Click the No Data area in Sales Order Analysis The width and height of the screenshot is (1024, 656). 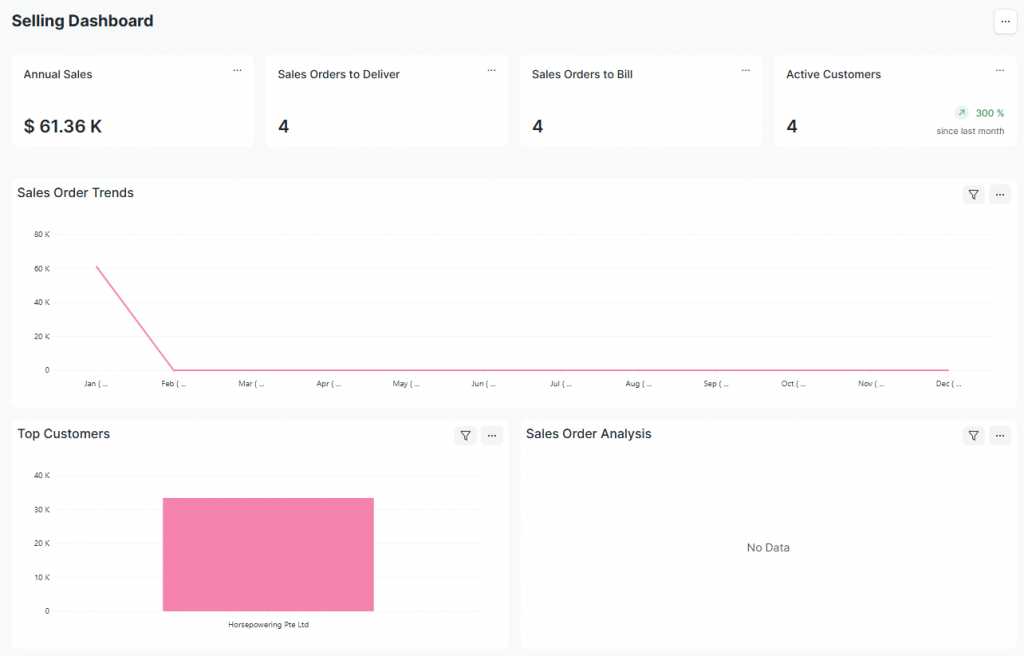click(x=768, y=547)
